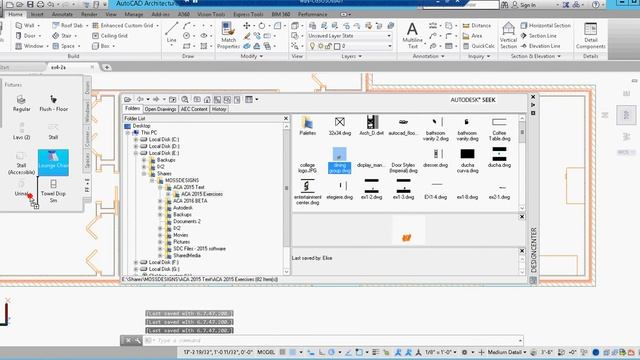Viewport: 640px width, 360px height.
Task: Select the Space tool
Action: pyautogui.click(x=64, y=46)
